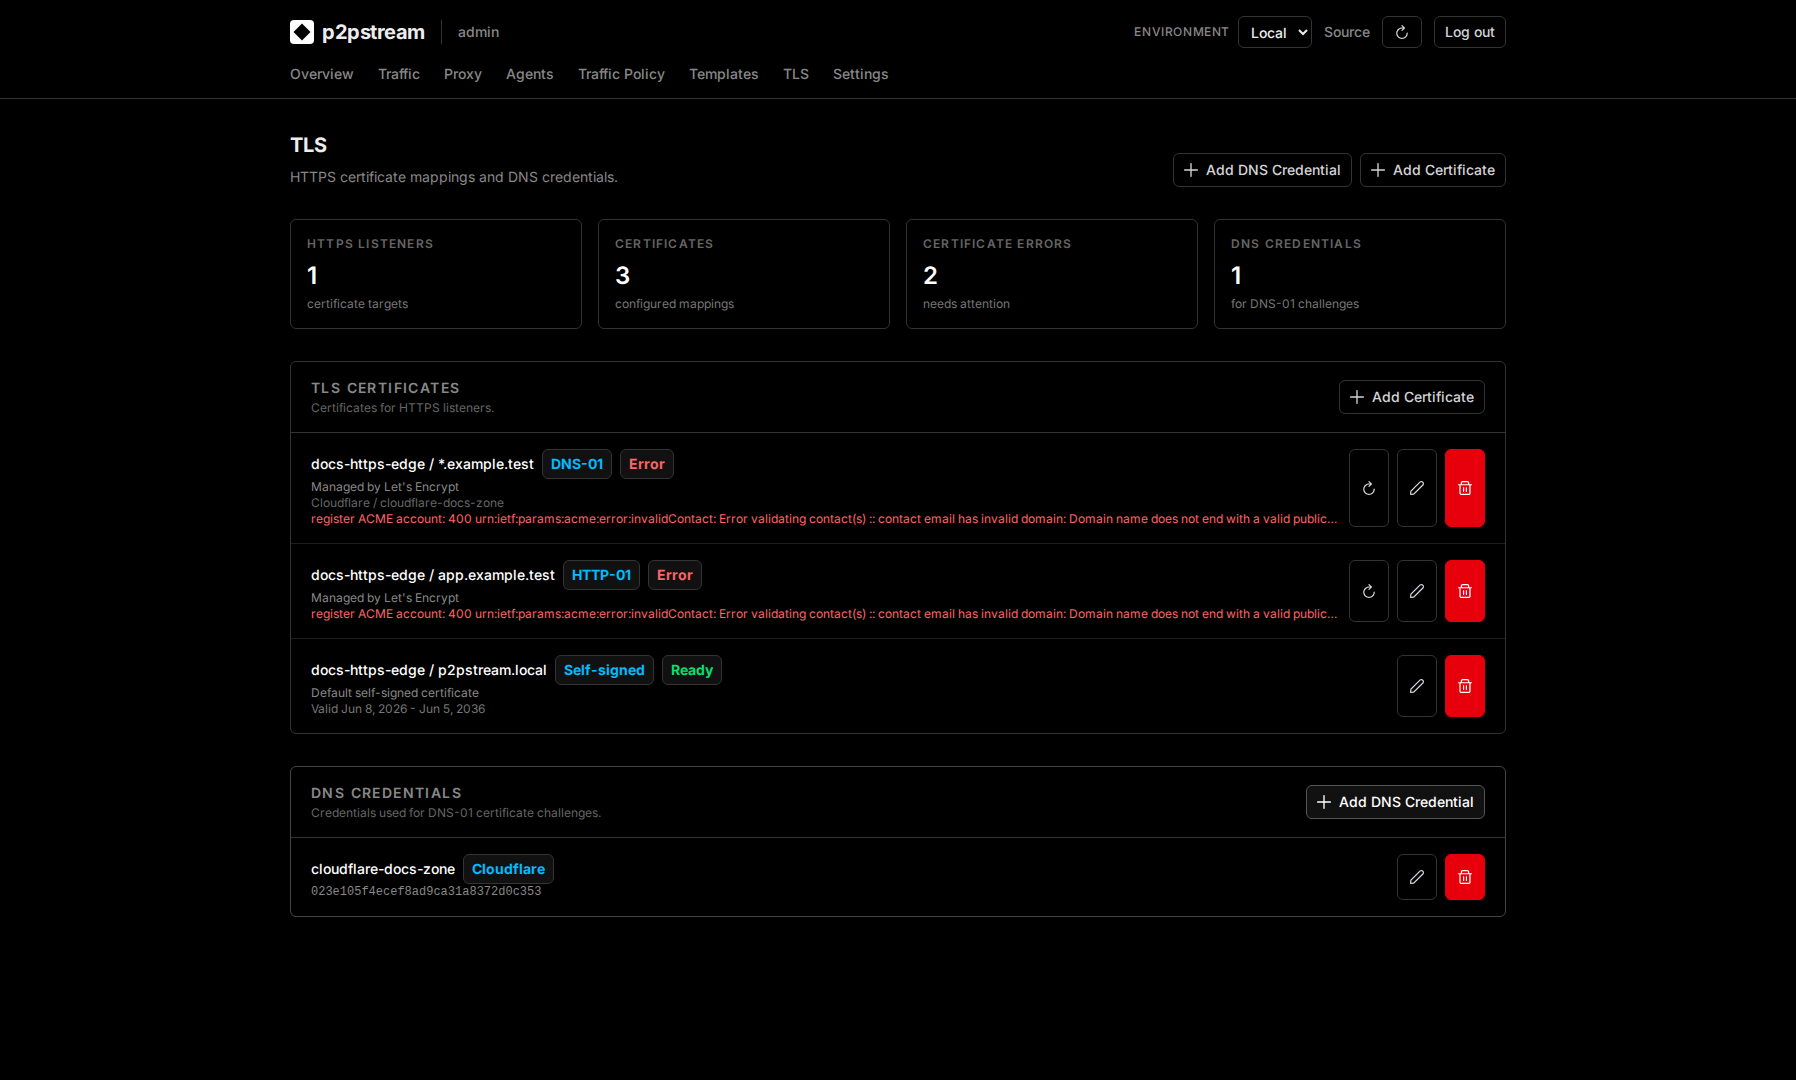
Task: Open the Environment dropdown set to Local
Action: pos(1275,32)
